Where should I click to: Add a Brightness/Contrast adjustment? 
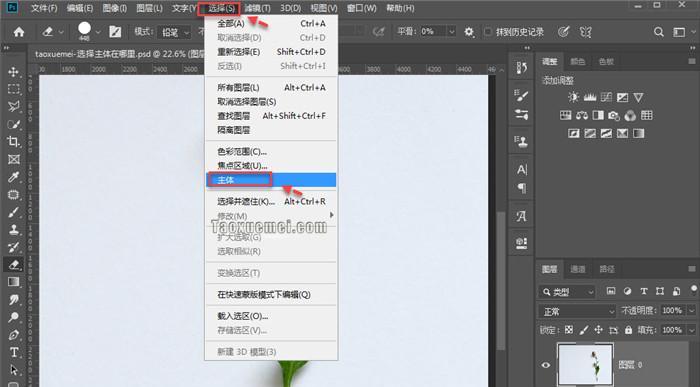pyautogui.click(x=574, y=97)
